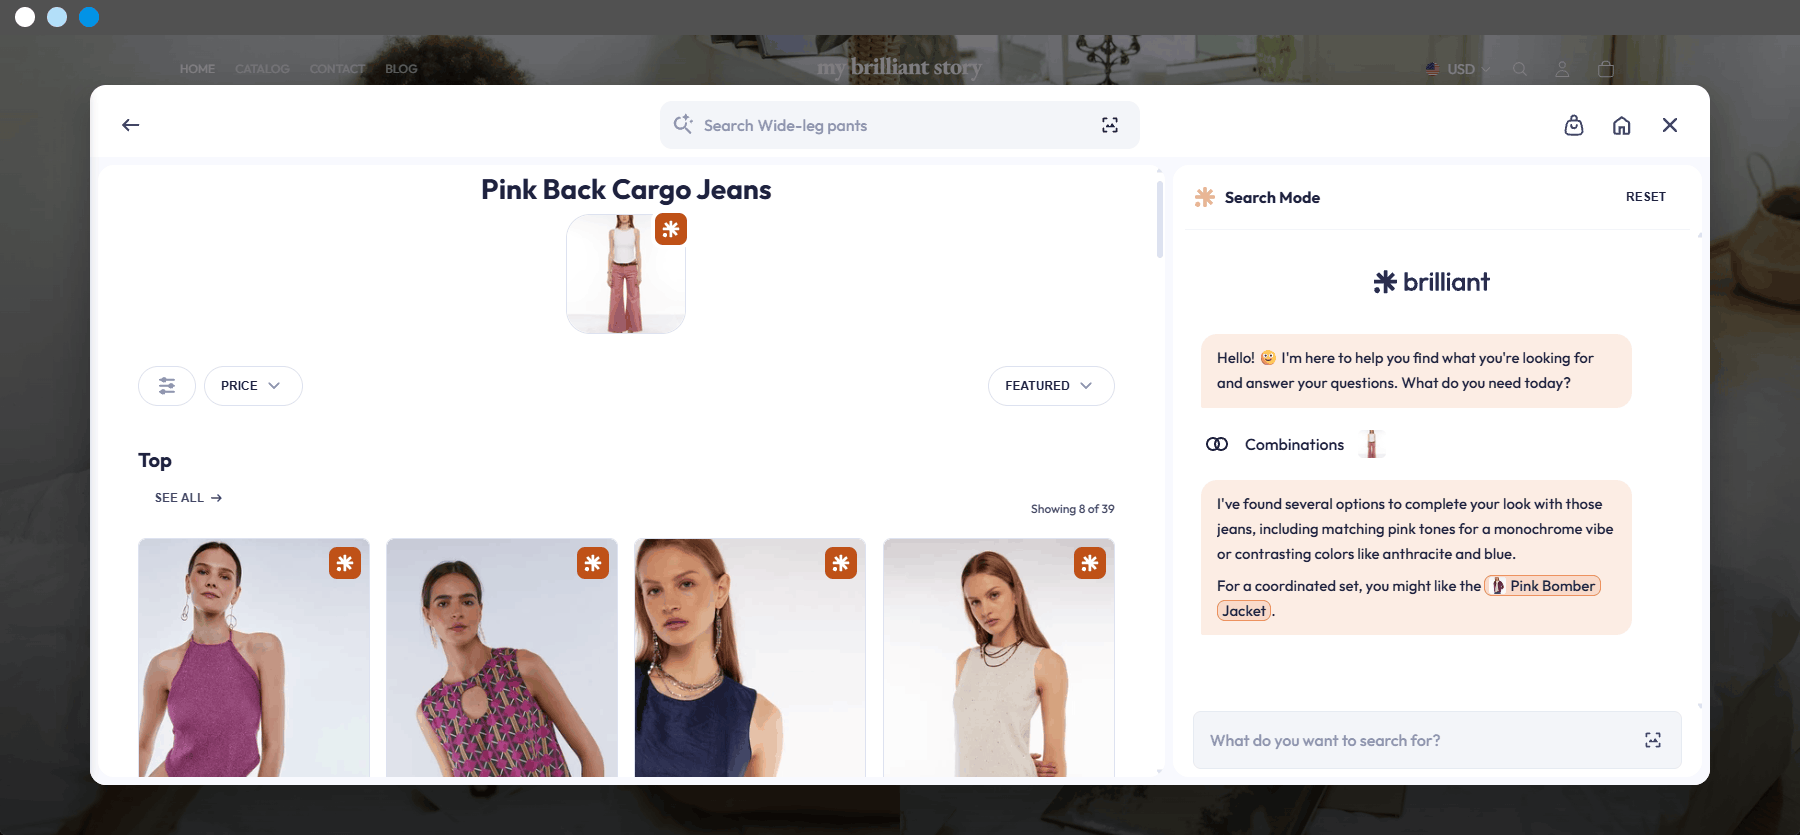Focus the Search Wide-leg pants field

[899, 125]
